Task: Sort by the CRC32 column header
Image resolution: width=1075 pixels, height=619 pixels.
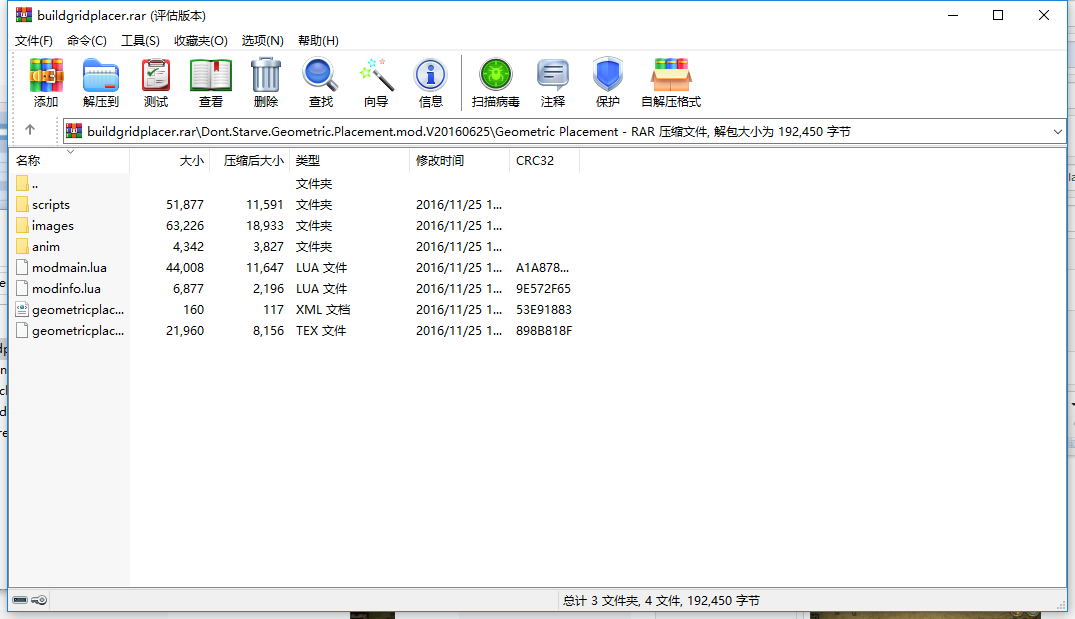Action: 544,160
